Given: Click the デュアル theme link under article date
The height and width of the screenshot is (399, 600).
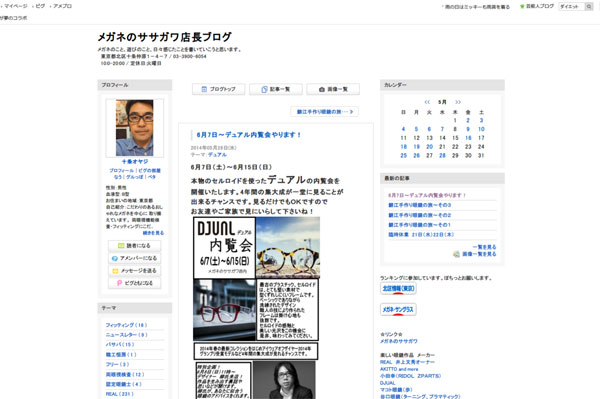Looking at the screenshot, I should click(217, 155).
